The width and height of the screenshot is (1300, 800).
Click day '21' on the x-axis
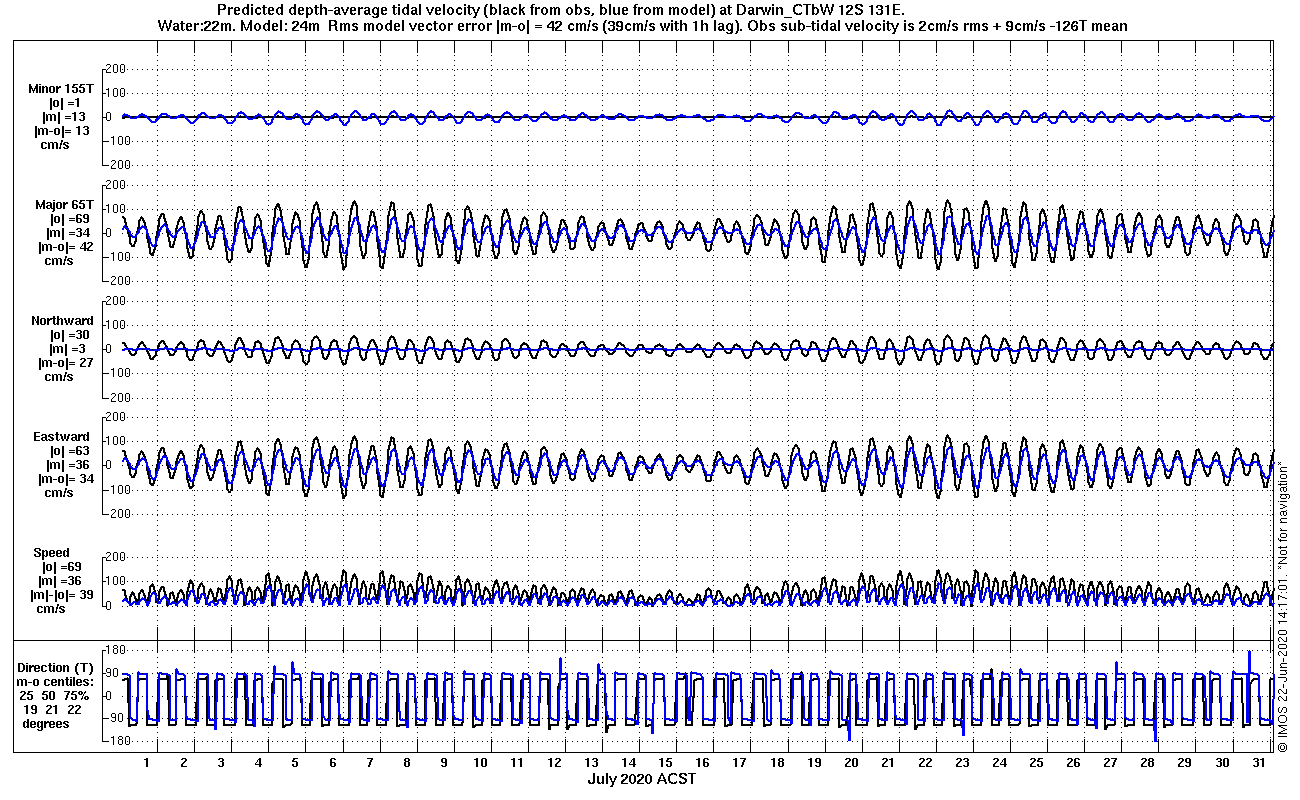click(x=888, y=762)
